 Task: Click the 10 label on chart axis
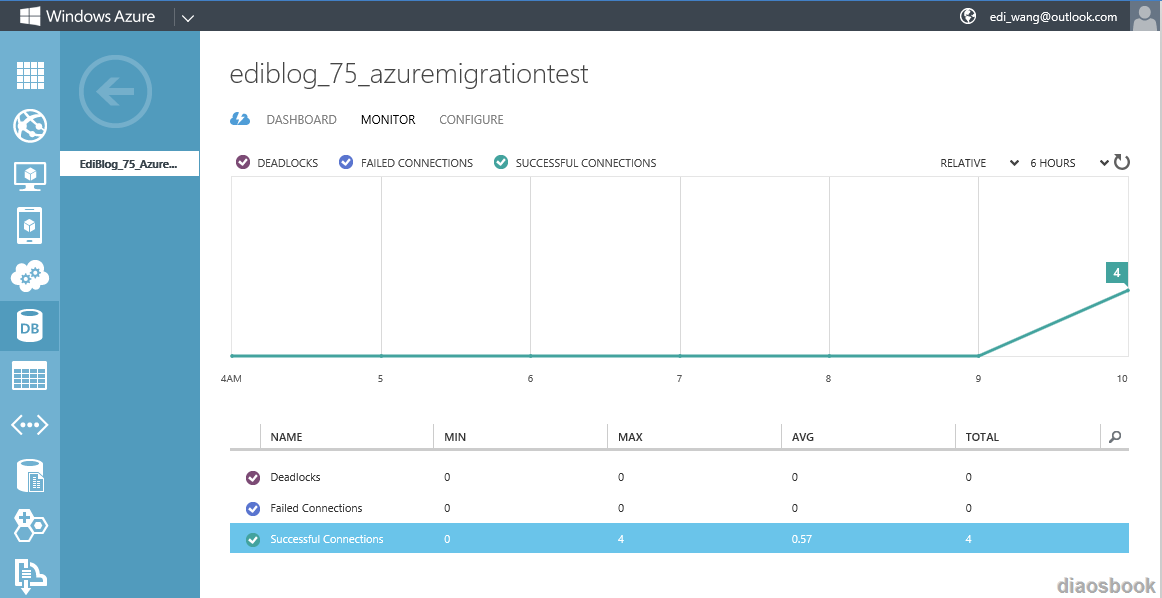click(1122, 379)
